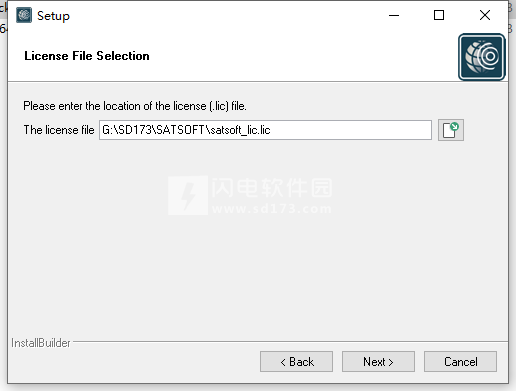Click the "Please enter the location" instruction text
The height and width of the screenshot is (391, 516).
[135, 106]
